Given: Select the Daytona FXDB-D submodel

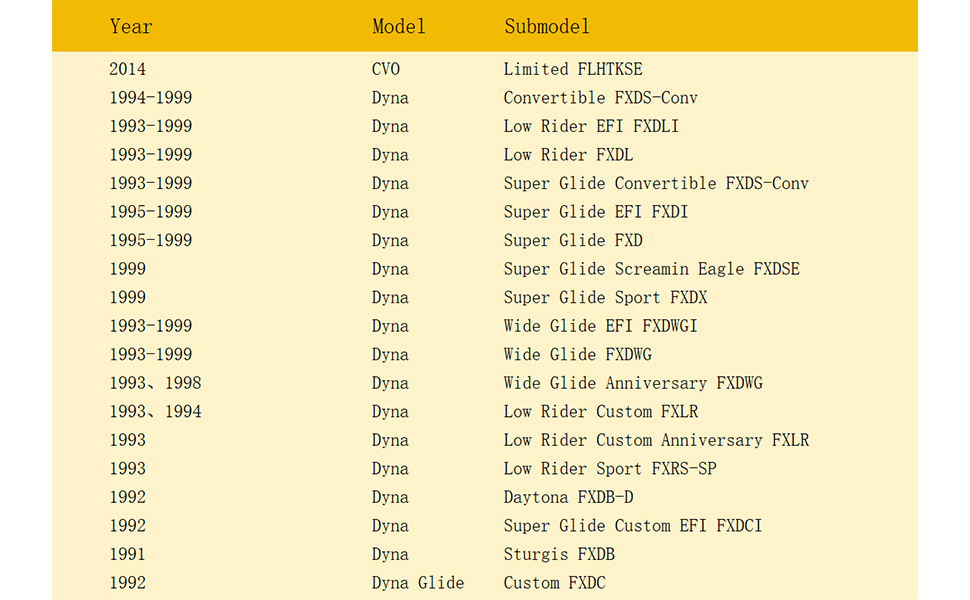Looking at the screenshot, I should pos(568,497).
